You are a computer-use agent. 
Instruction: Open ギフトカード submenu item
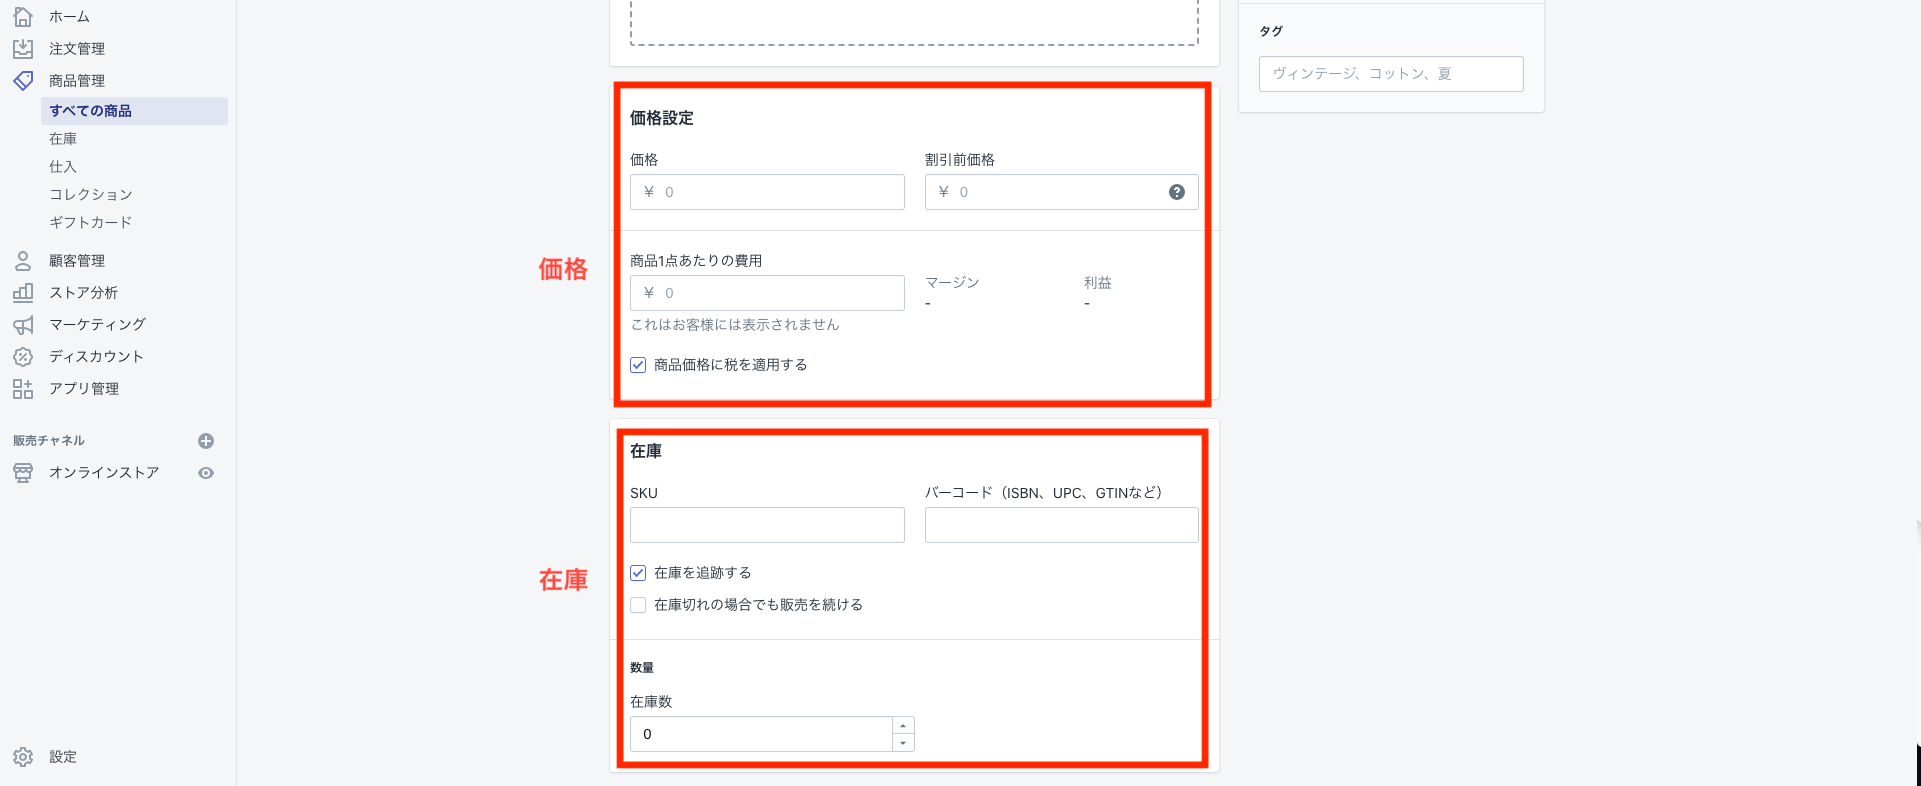coord(91,223)
